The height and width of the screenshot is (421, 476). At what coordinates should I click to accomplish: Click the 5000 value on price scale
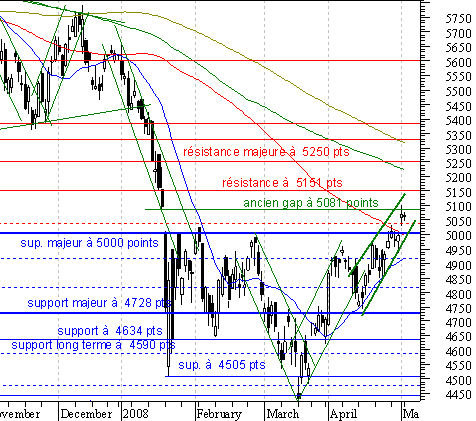tap(459, 235)
